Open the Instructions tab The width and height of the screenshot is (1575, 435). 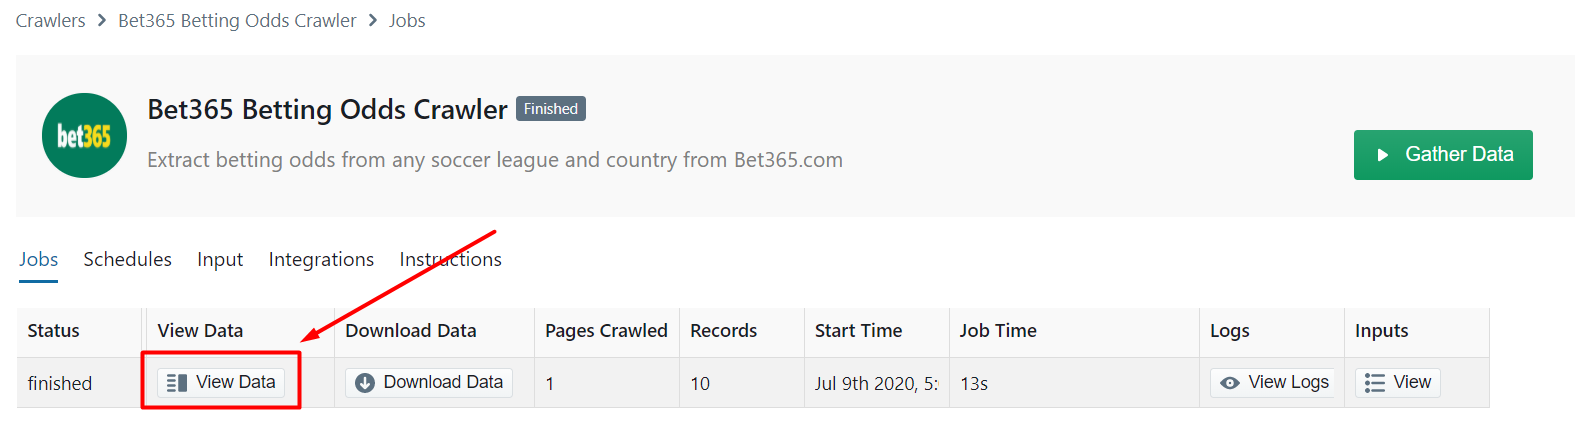tap(450, 259)
